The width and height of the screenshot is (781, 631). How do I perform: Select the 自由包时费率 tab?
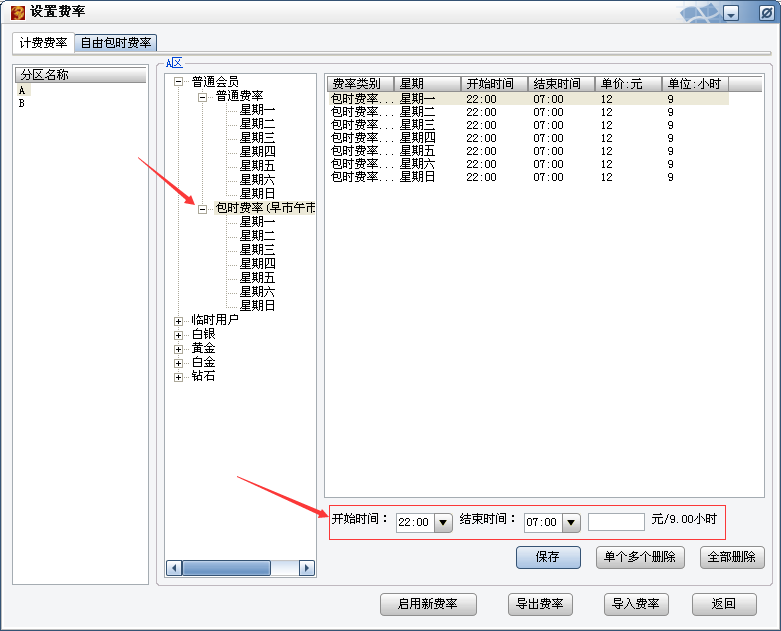(116, 43)
